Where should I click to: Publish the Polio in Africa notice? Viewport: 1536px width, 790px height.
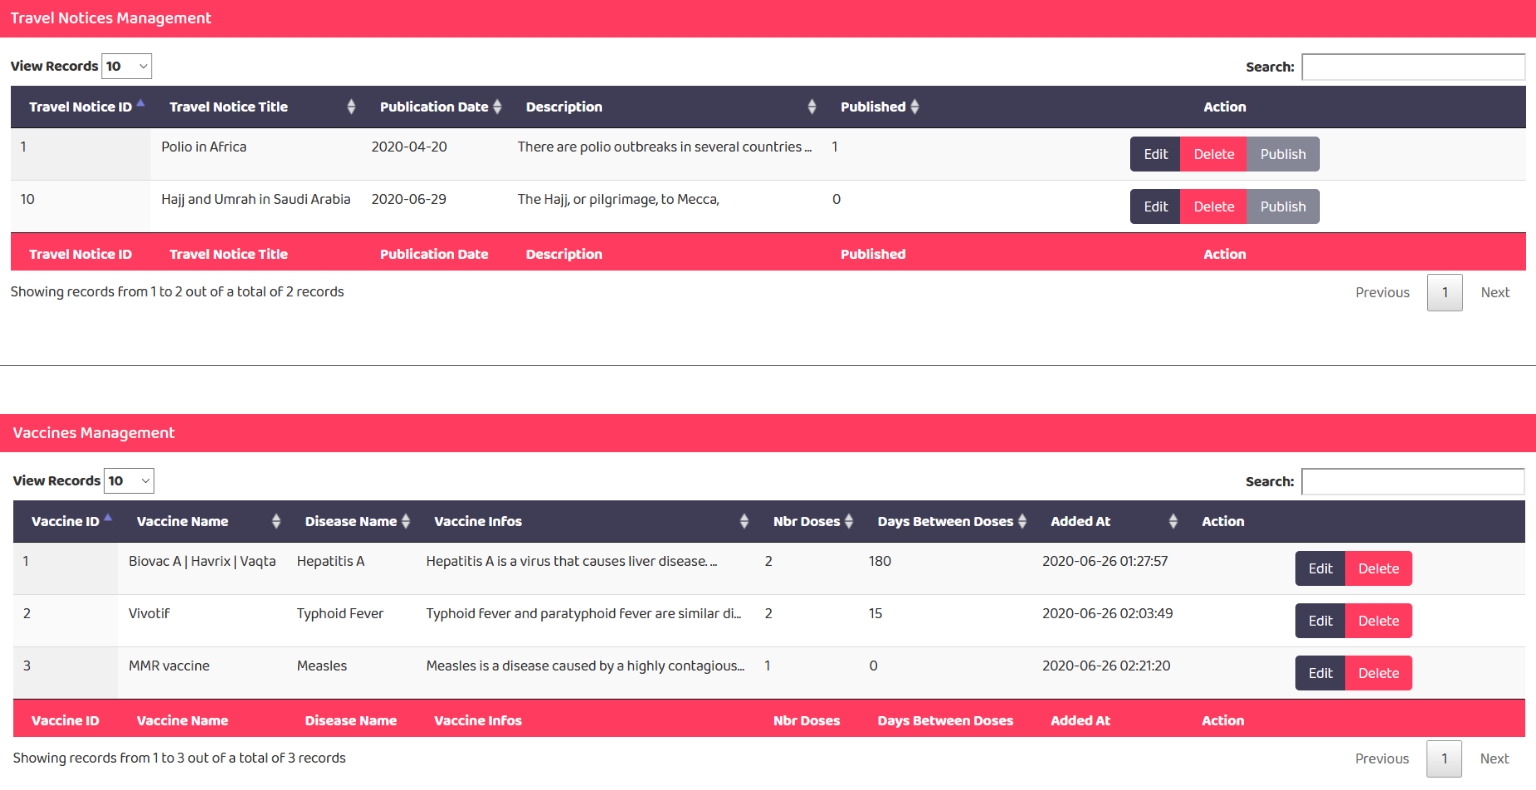pos(1283,154)
